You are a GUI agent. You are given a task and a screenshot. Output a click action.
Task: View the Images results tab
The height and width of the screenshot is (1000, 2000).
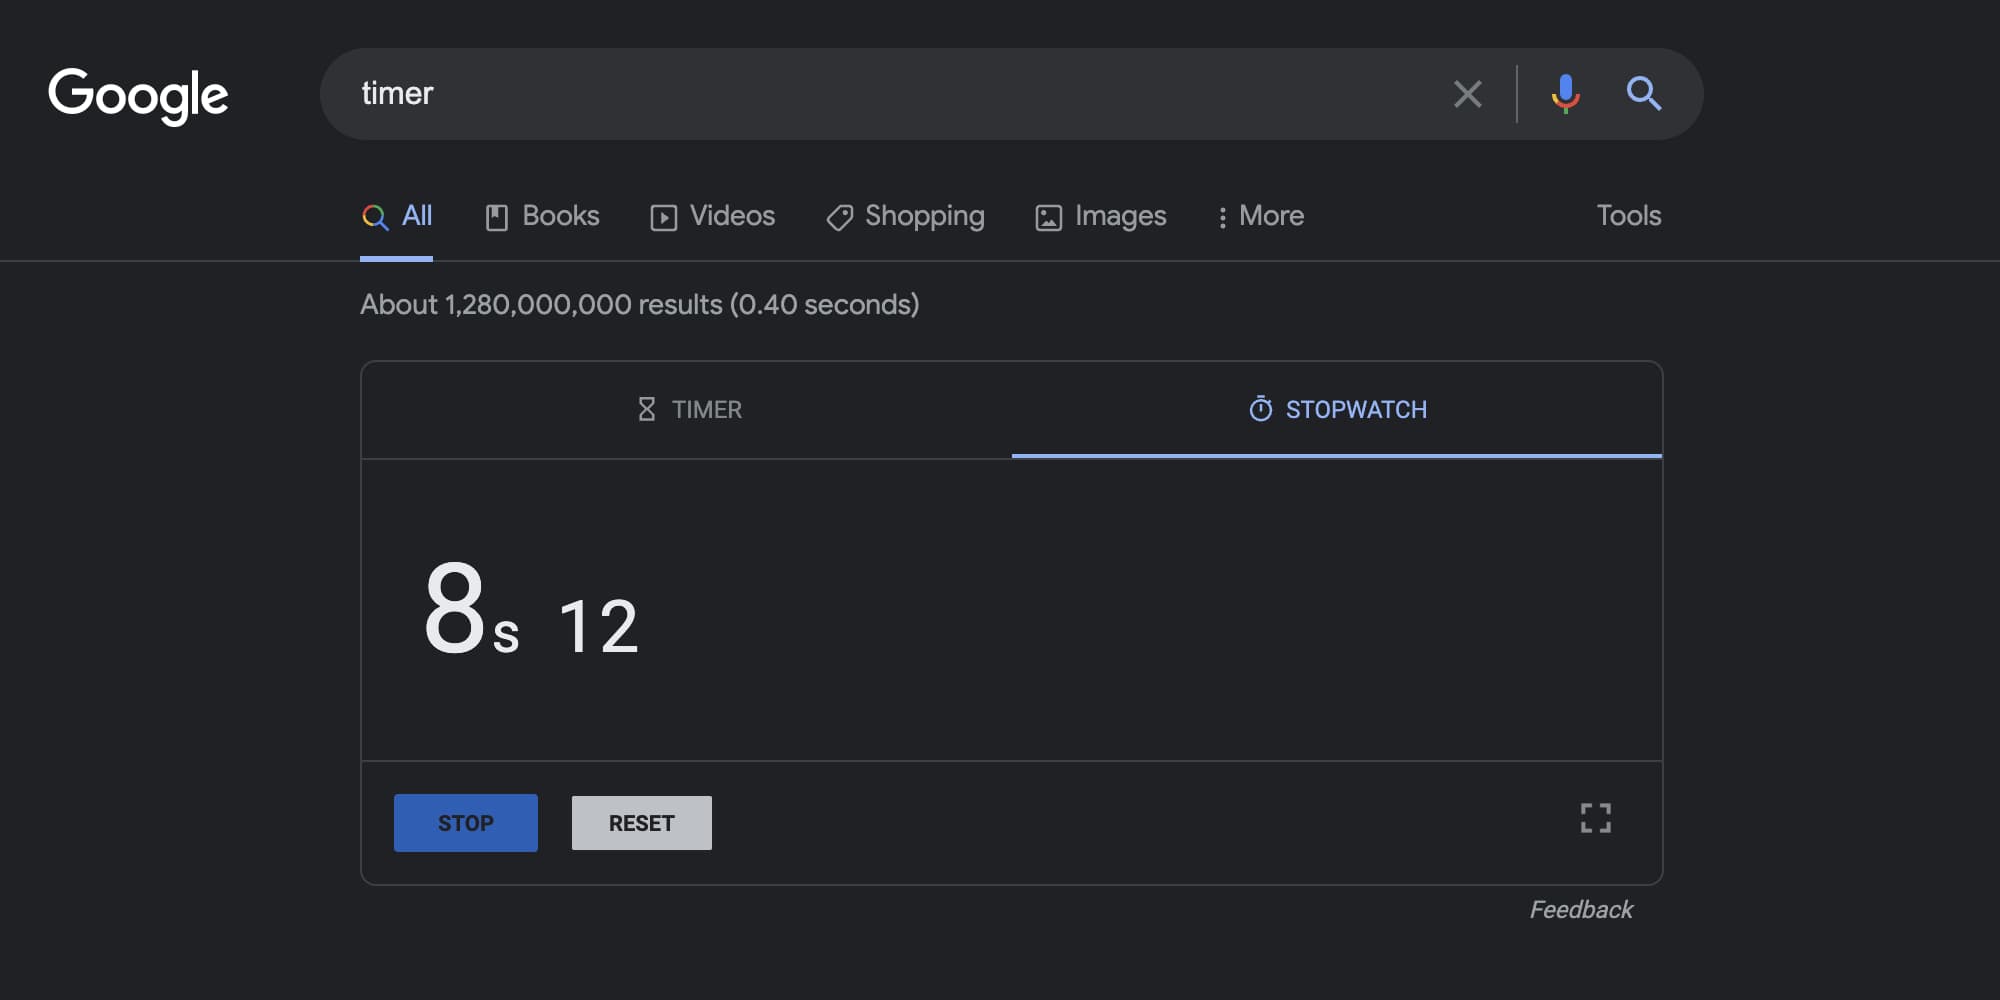(x=1100, y=216)
